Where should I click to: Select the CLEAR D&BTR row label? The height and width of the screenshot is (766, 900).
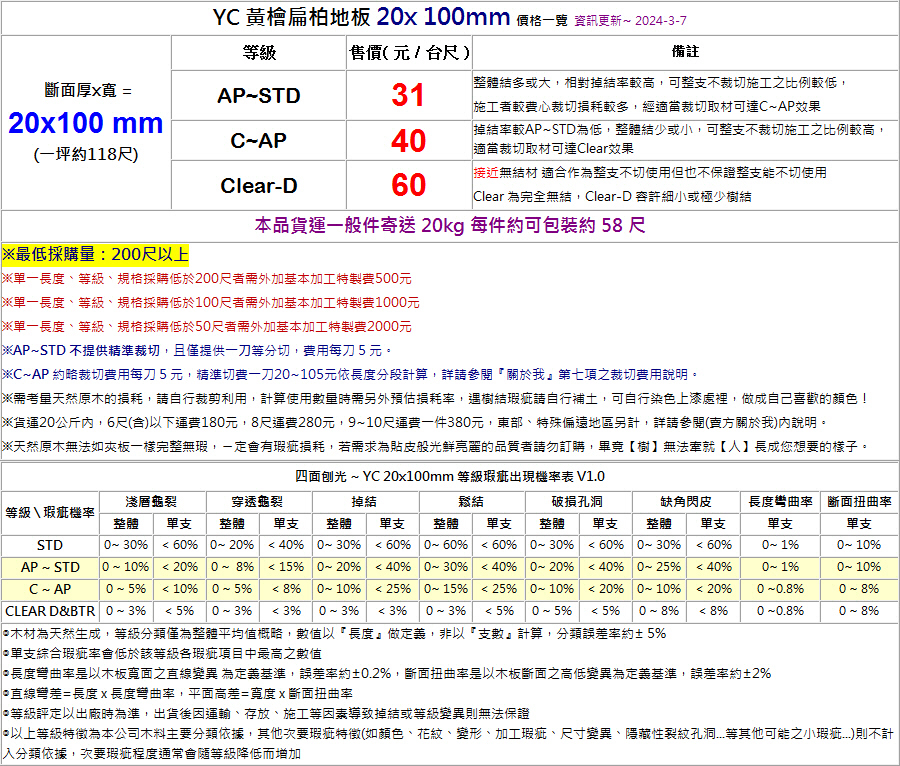[50, 610]
